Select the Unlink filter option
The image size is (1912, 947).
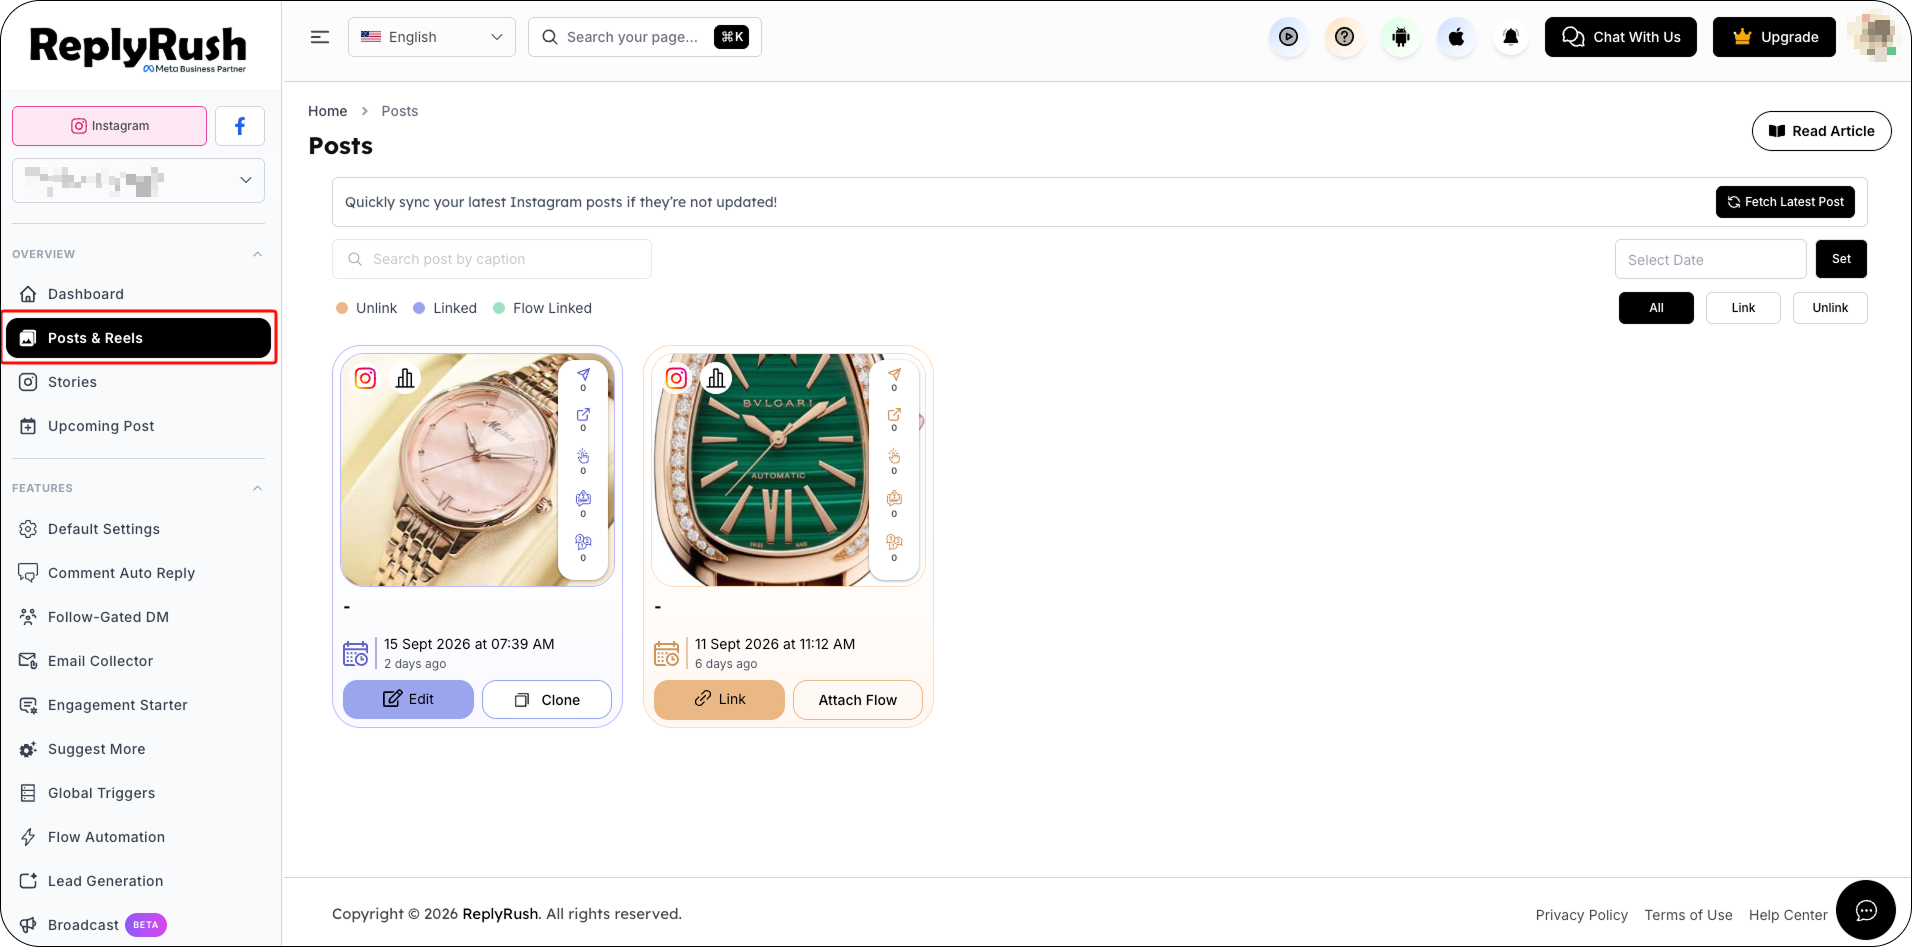pos(1830,308)
